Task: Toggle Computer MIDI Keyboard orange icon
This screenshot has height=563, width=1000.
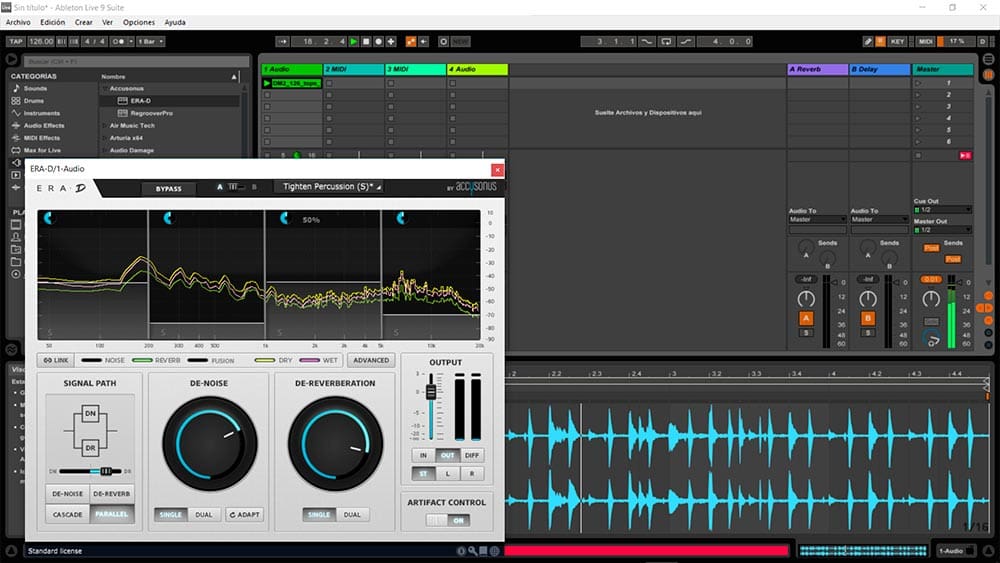Action: point(880,41)
